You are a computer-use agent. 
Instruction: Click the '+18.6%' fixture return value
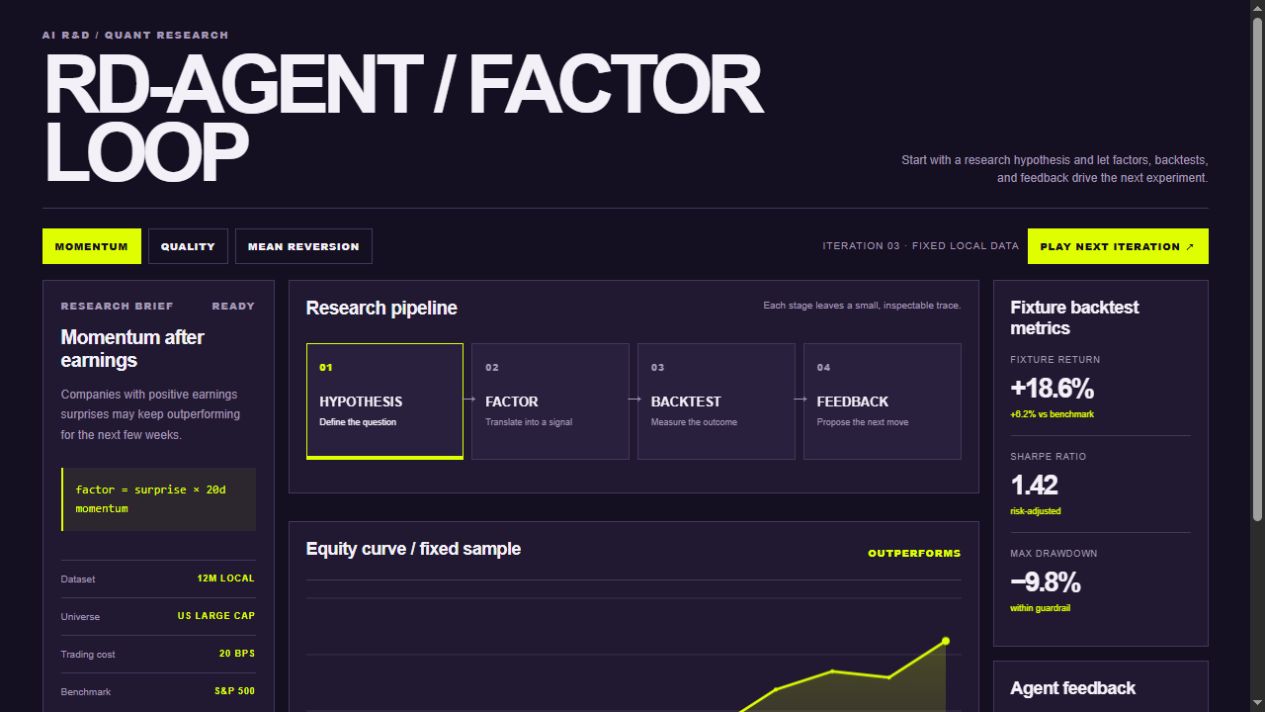[1052, 388]
